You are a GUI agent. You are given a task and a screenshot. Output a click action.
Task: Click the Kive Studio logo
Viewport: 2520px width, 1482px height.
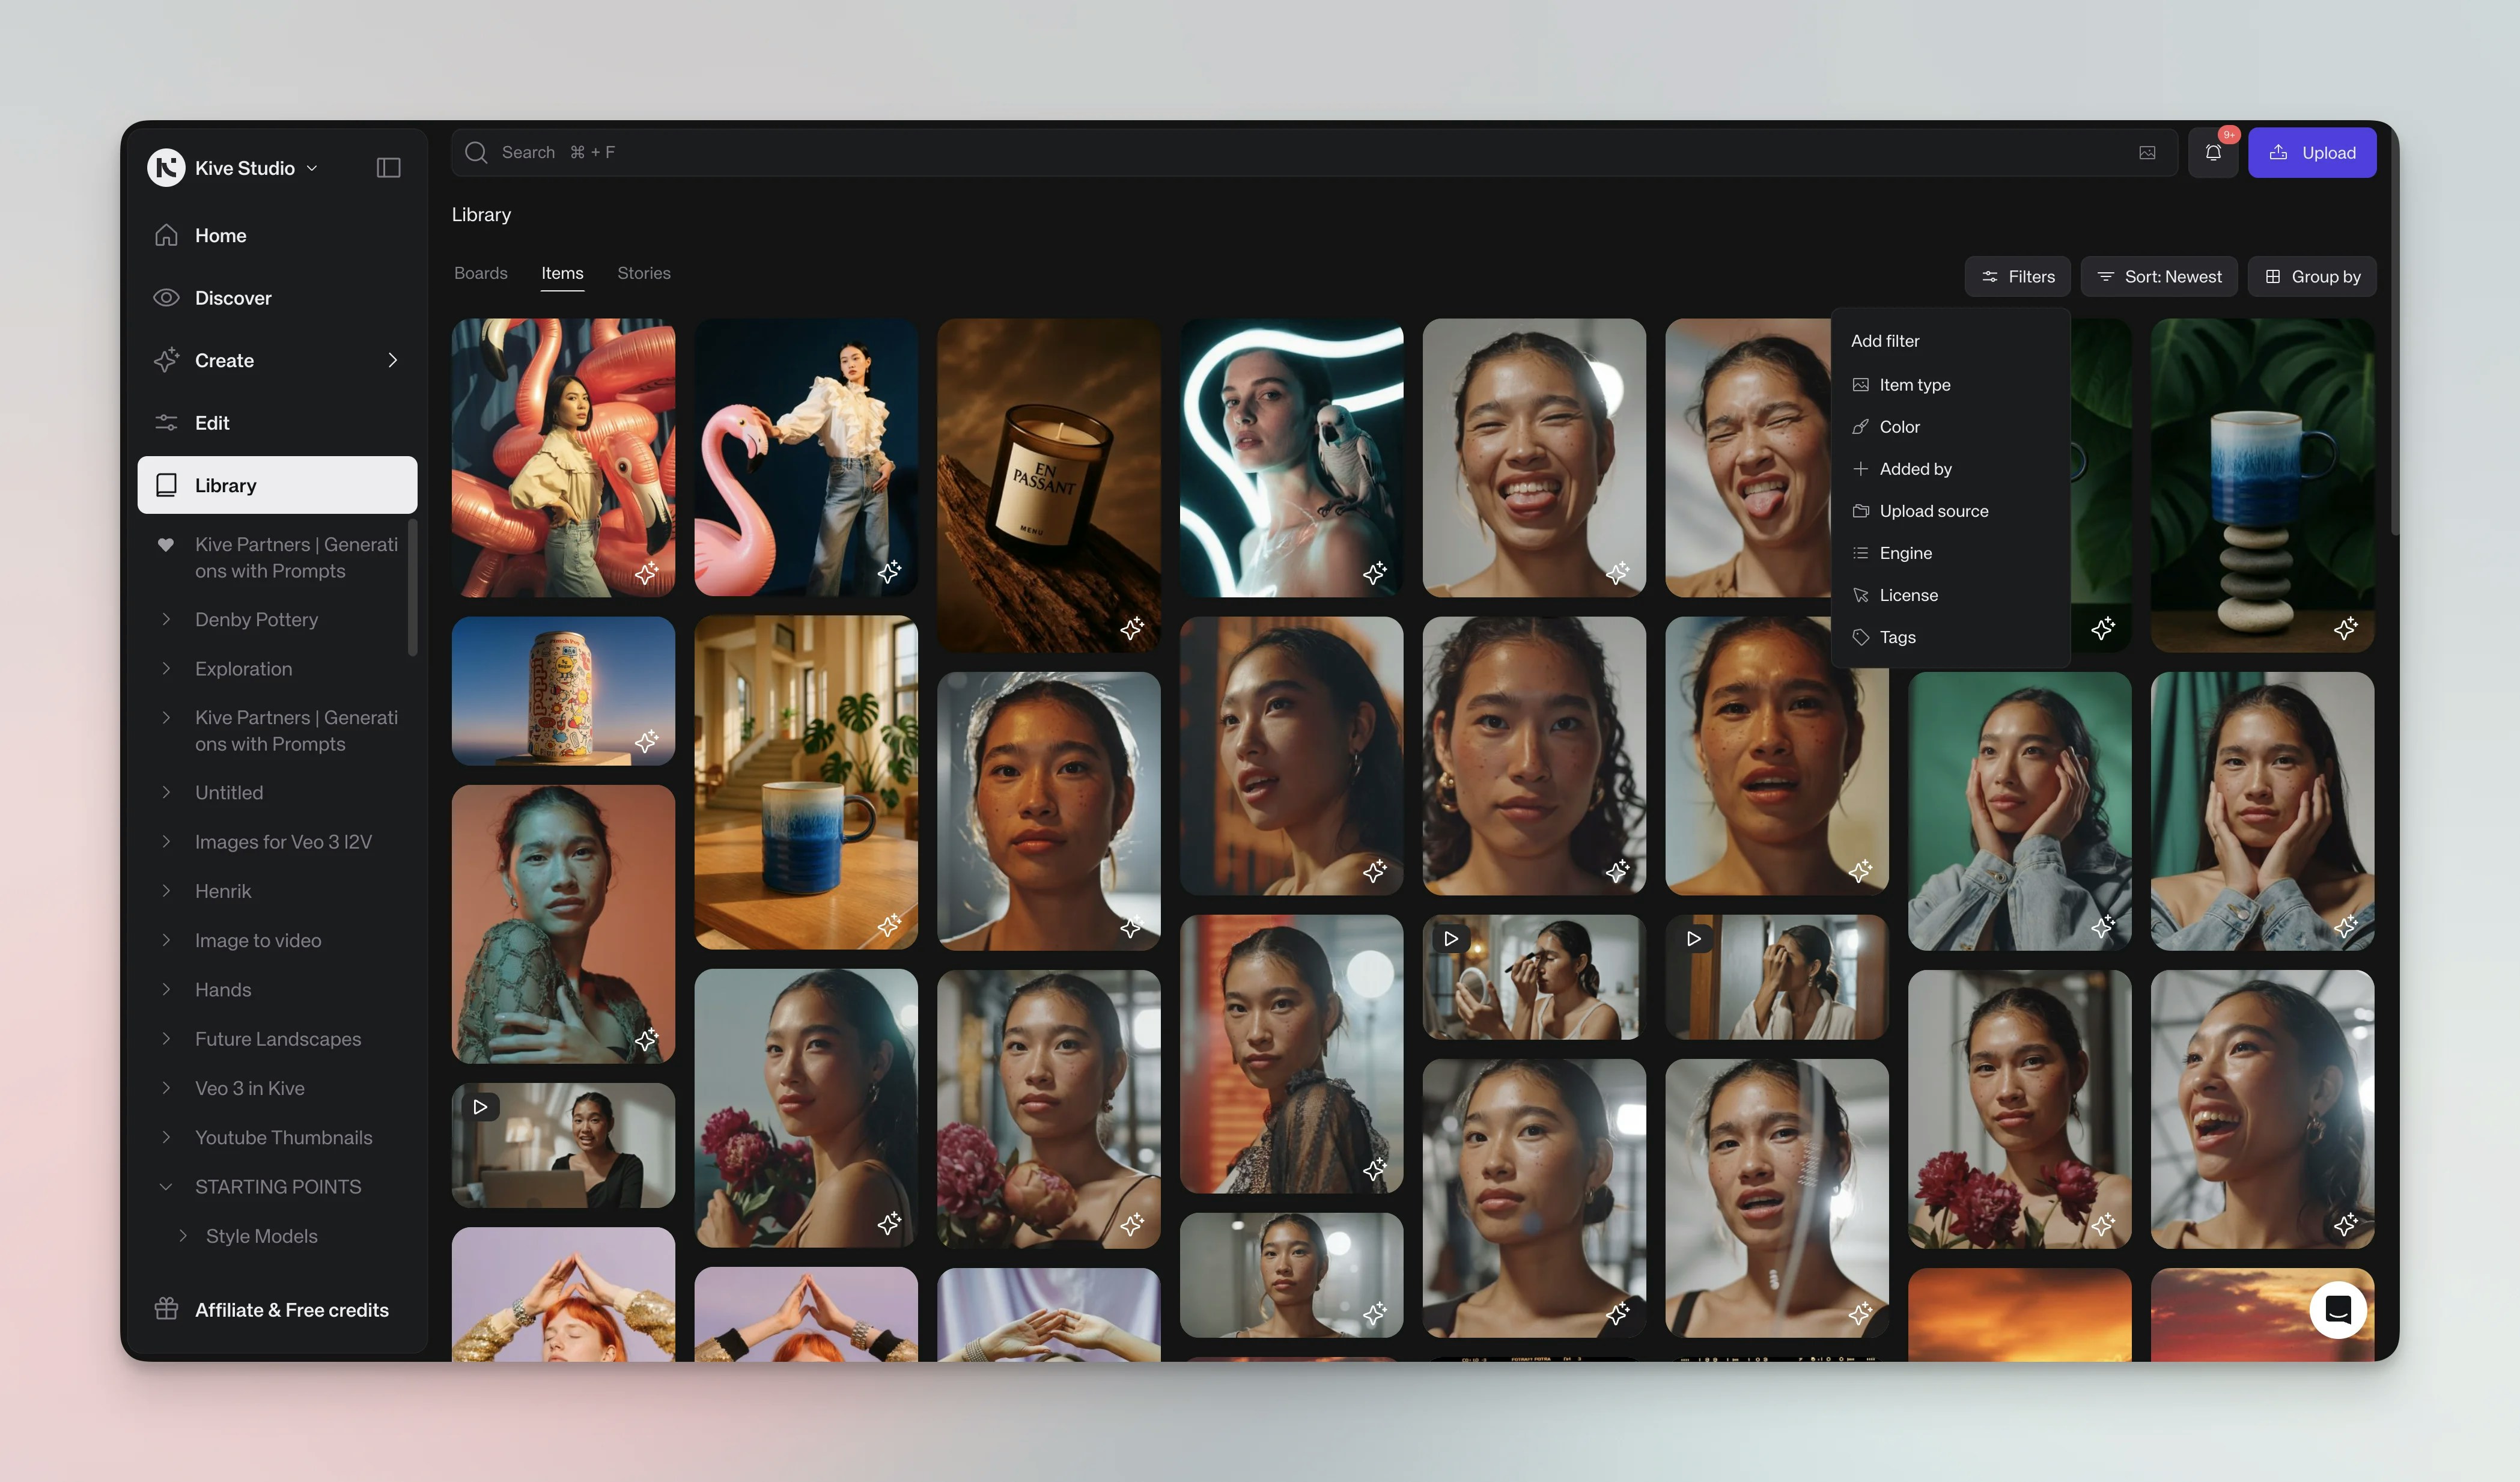166,168
